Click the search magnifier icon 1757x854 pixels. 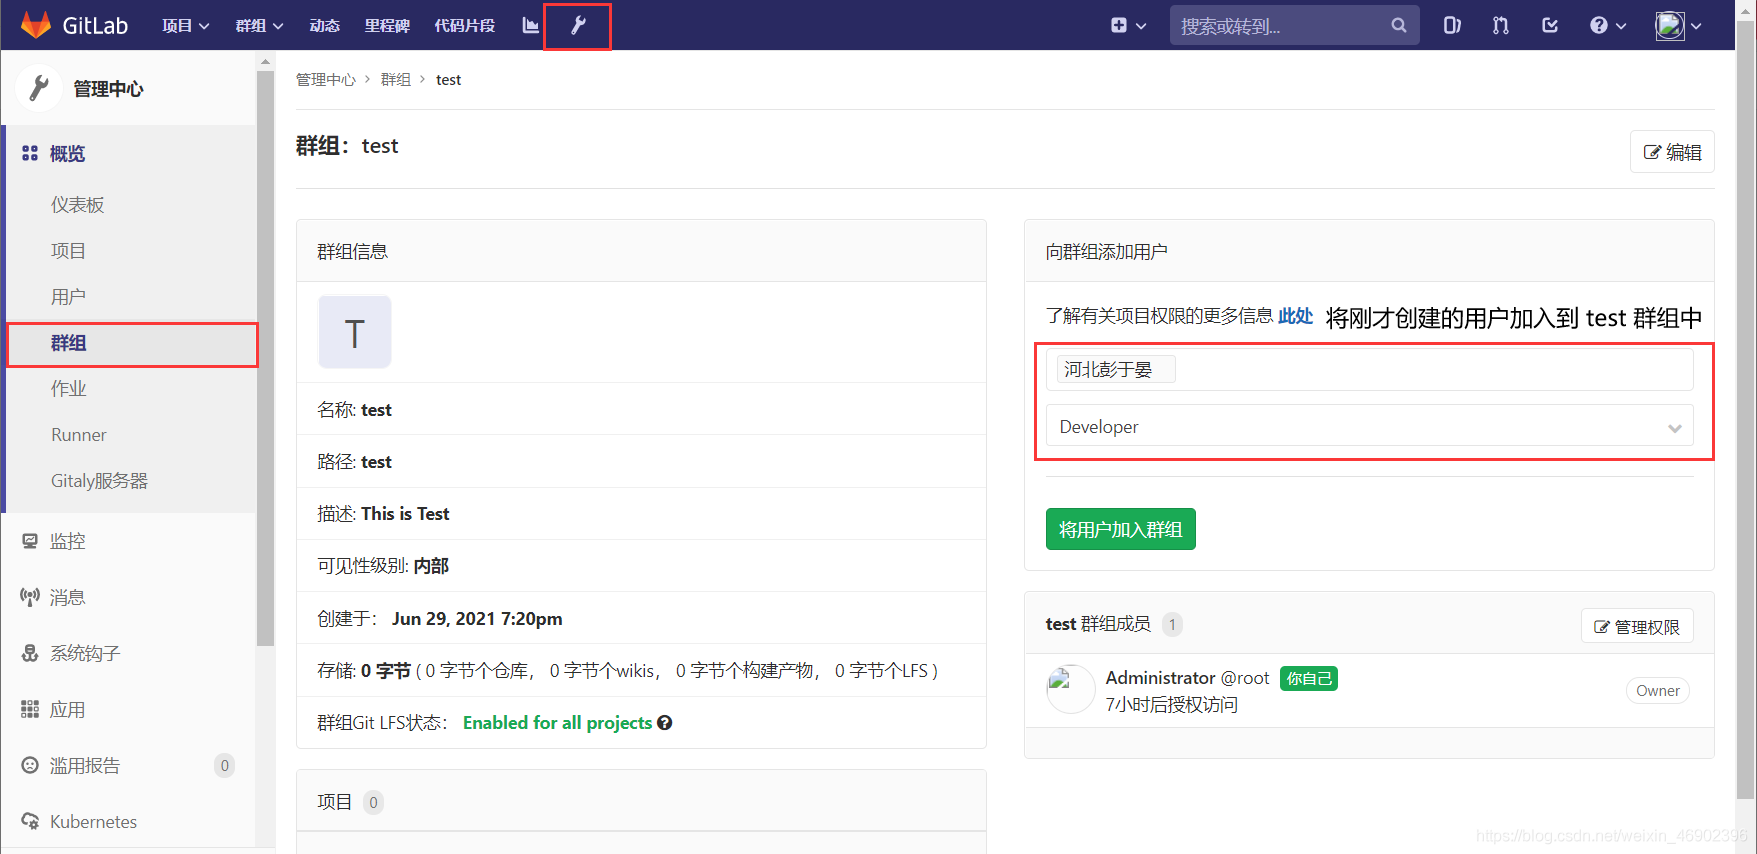coord(1398,25)
